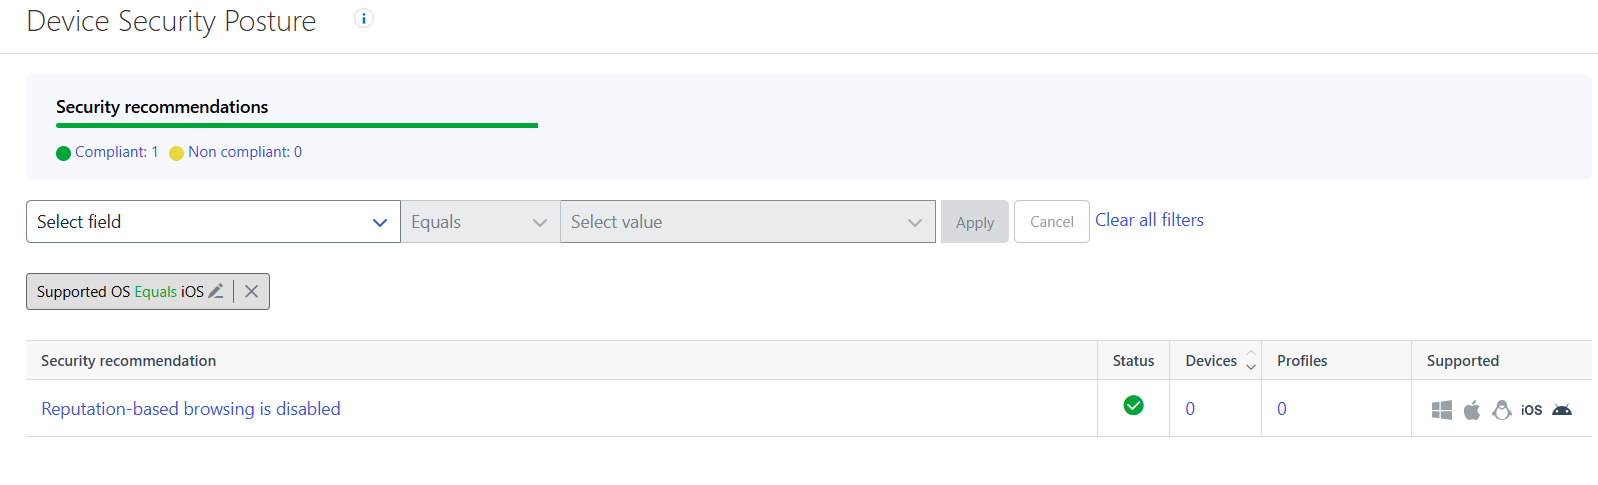The width and height of the screenshot is (1598, 485).
Task: Filter by Compliant: 1 indicator
Action: coord(107,152)
